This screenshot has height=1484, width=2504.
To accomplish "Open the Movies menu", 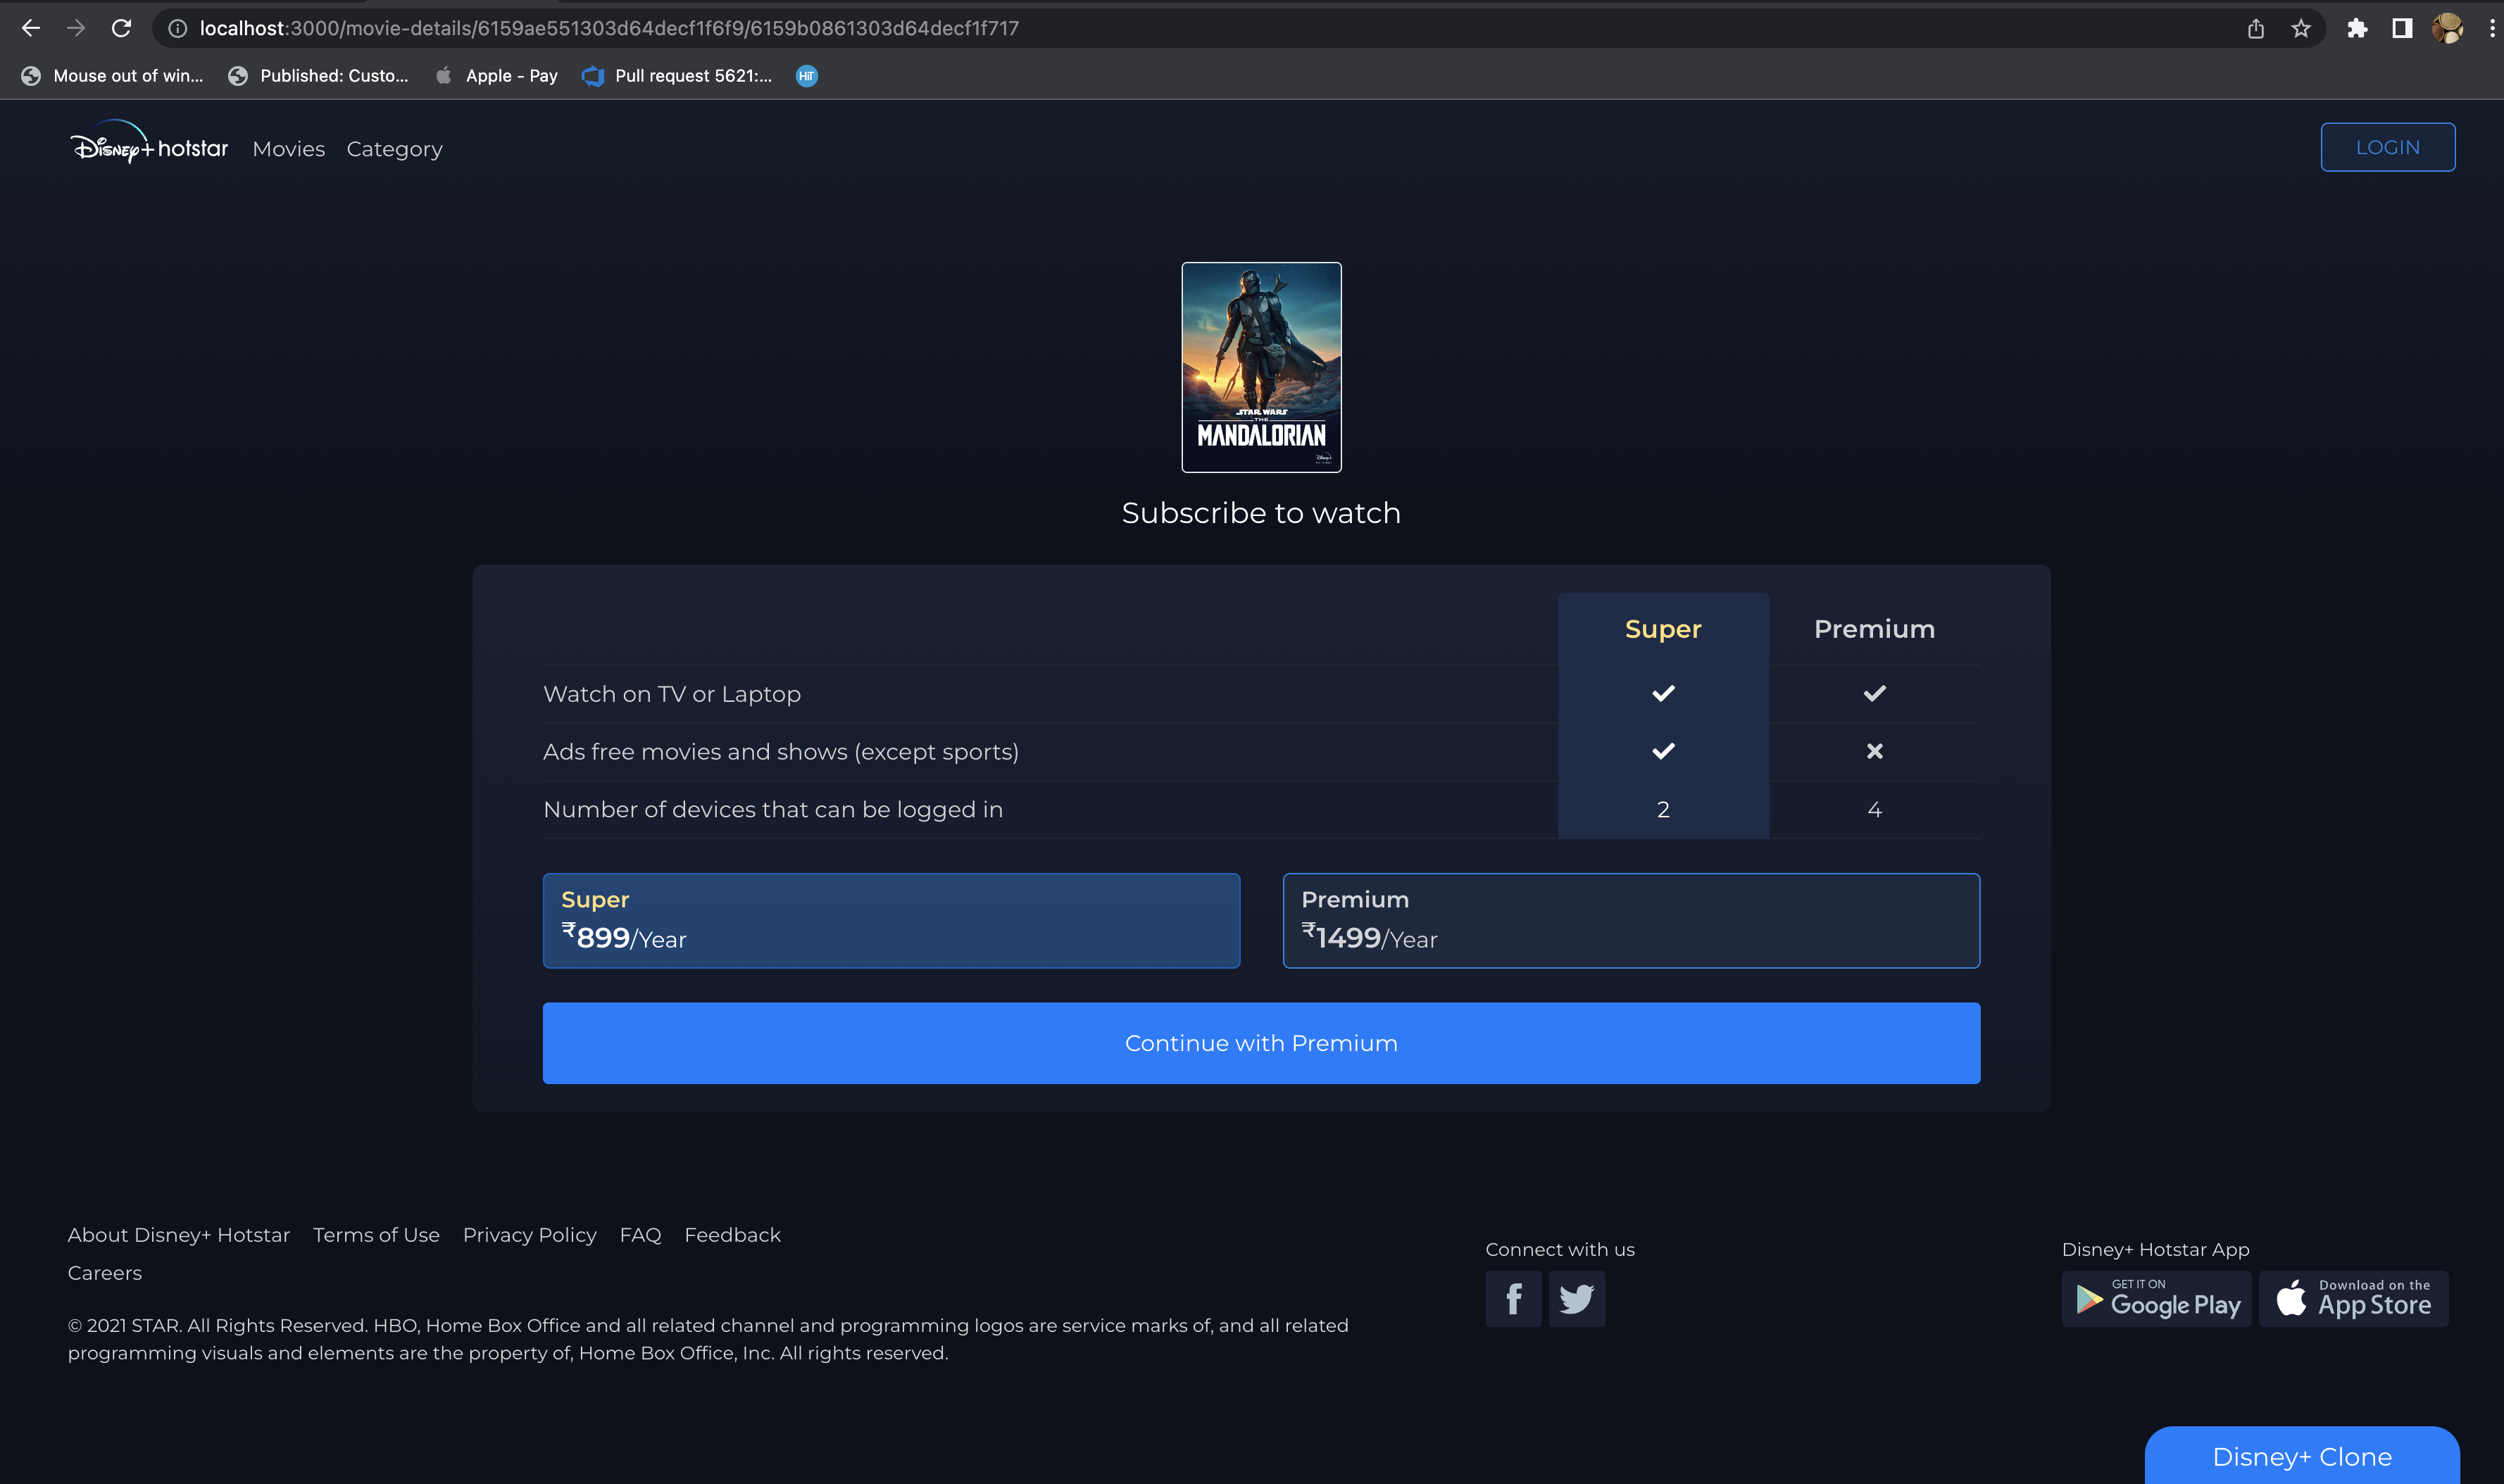I will click(x=288, y=148).
